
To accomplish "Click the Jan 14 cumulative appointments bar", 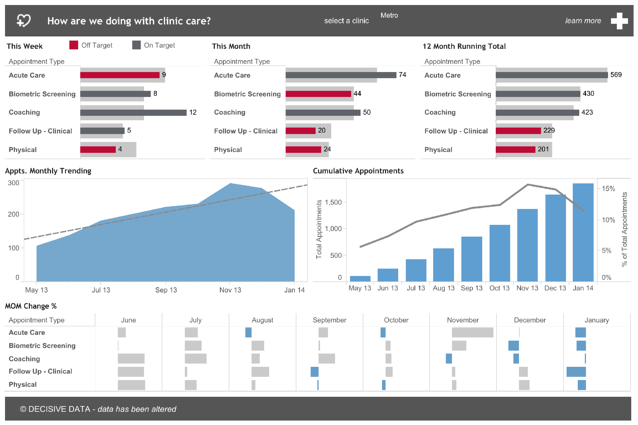I will pyautogui.click(x=582, y=232).
